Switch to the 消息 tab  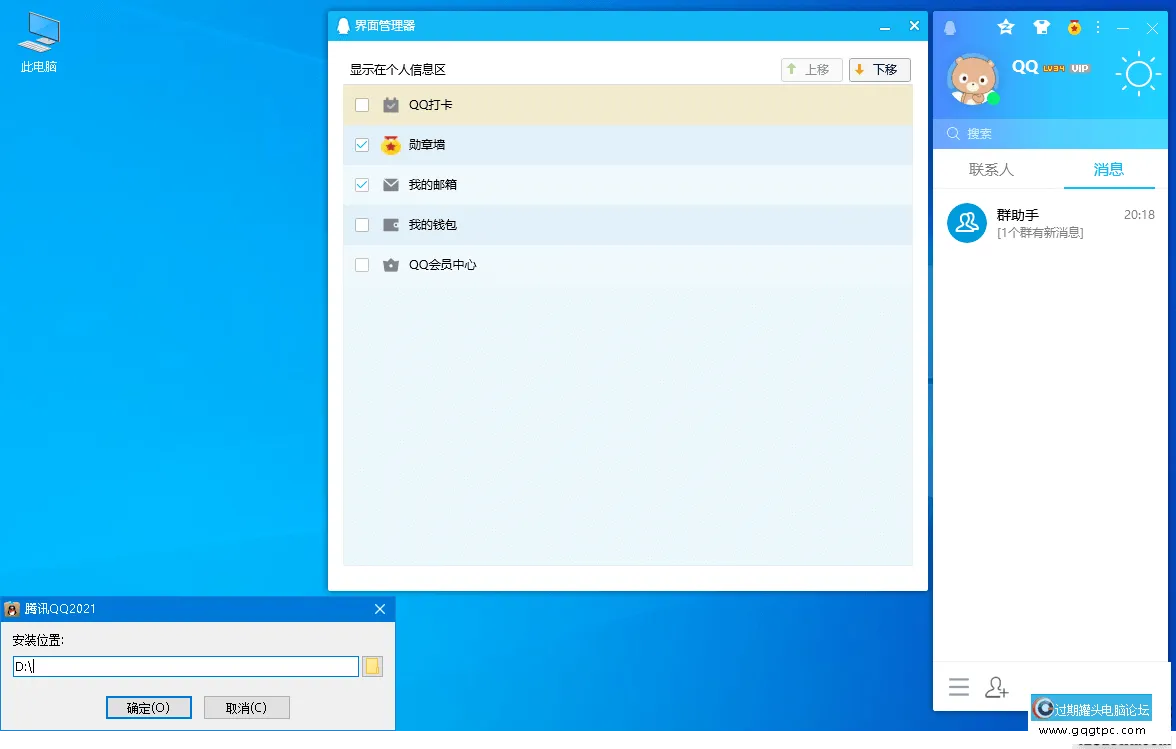pos(1109,170)
